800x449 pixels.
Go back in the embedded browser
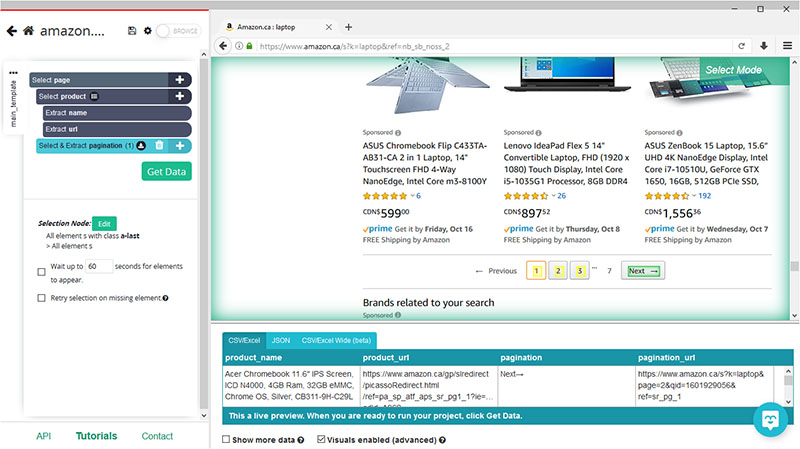223,46
